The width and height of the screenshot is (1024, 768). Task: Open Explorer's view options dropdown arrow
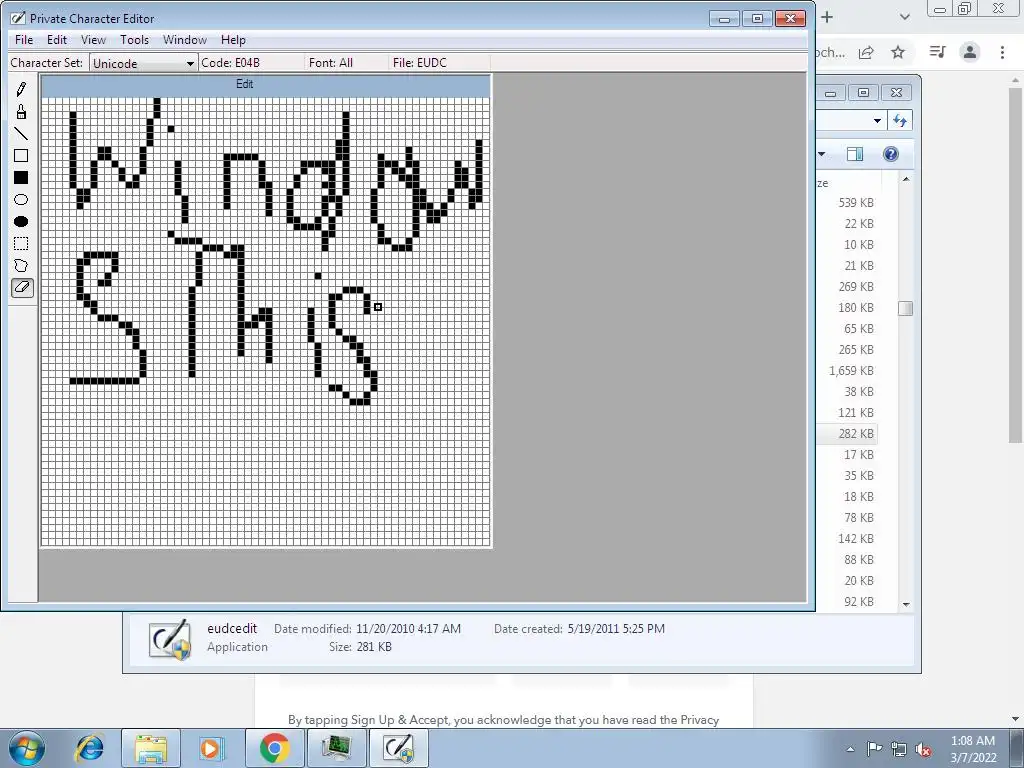822,154
